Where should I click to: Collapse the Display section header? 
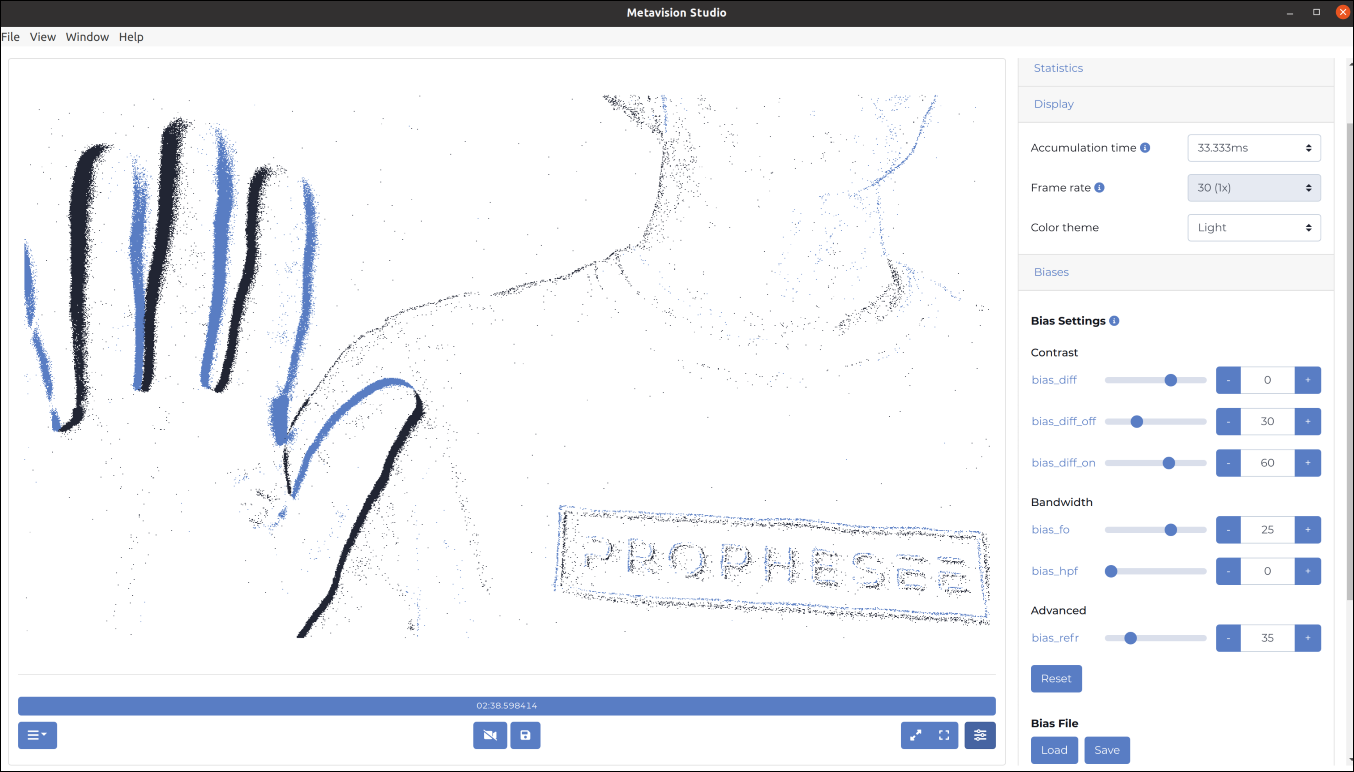[x=1176, y=104]
